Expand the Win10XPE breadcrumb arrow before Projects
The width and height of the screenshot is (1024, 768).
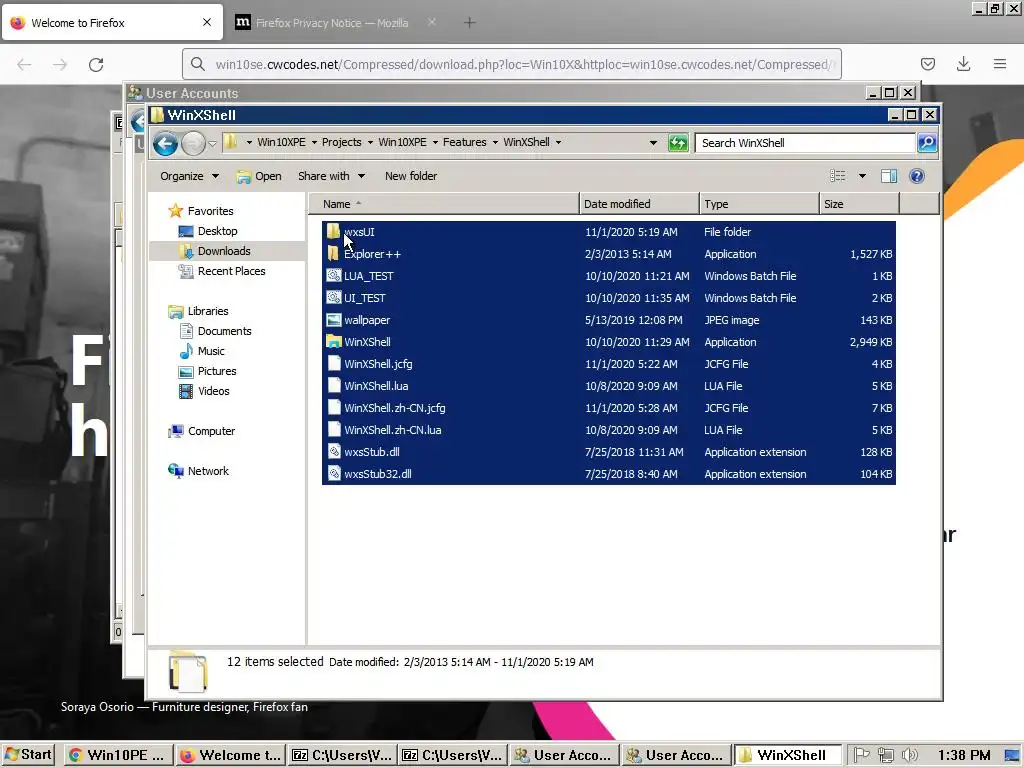pos(315,142)
